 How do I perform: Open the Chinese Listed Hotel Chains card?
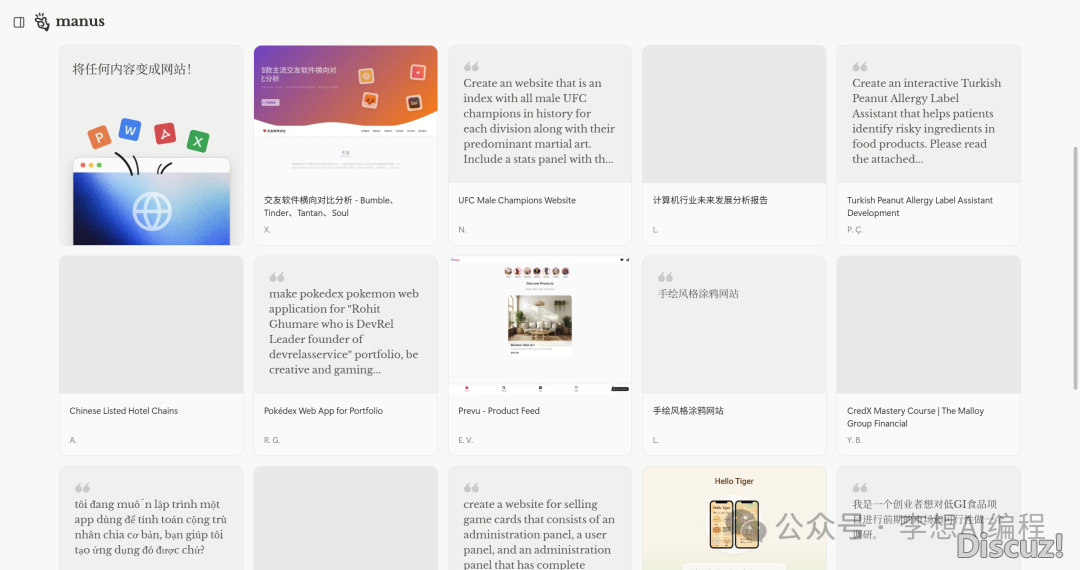point(124,411)
